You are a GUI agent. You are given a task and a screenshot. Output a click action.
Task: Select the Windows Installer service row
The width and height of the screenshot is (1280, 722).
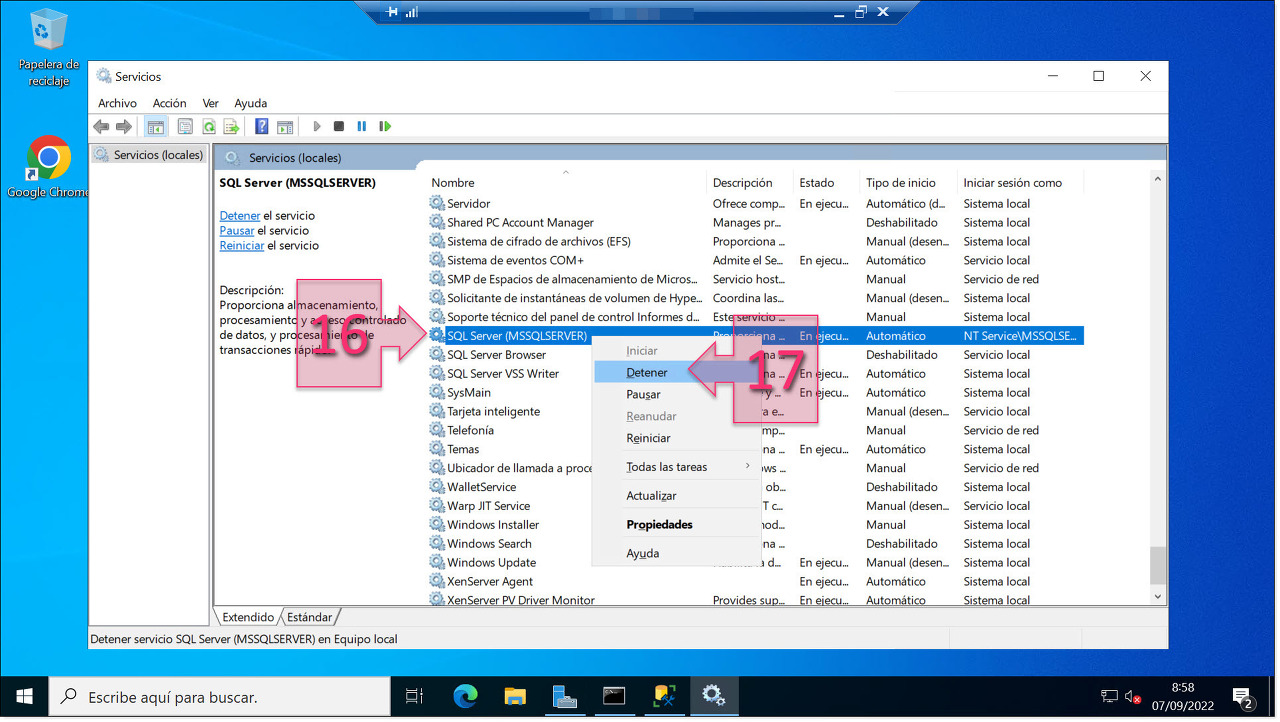tap(756, 525)
